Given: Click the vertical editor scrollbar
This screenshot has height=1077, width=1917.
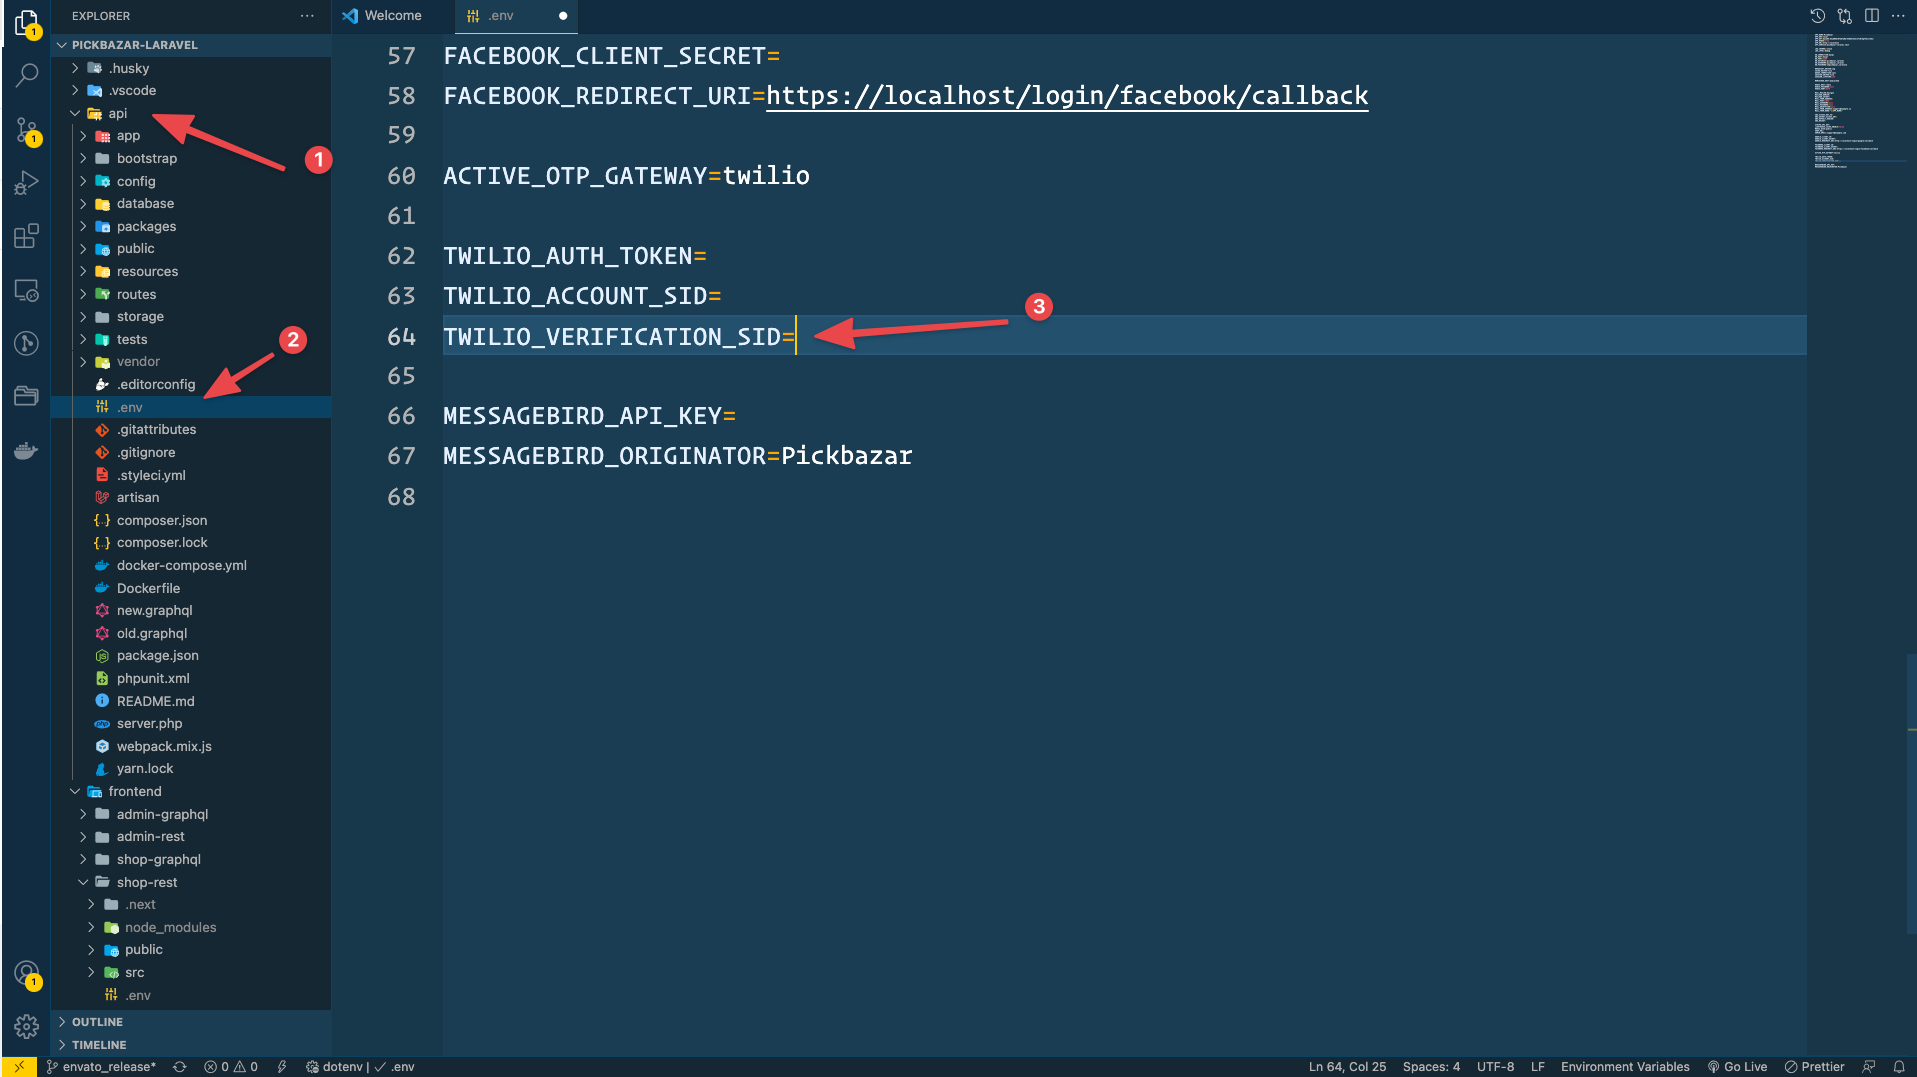Looking at the screenshot, I should pyautogui.click(x=1911, y=795).
